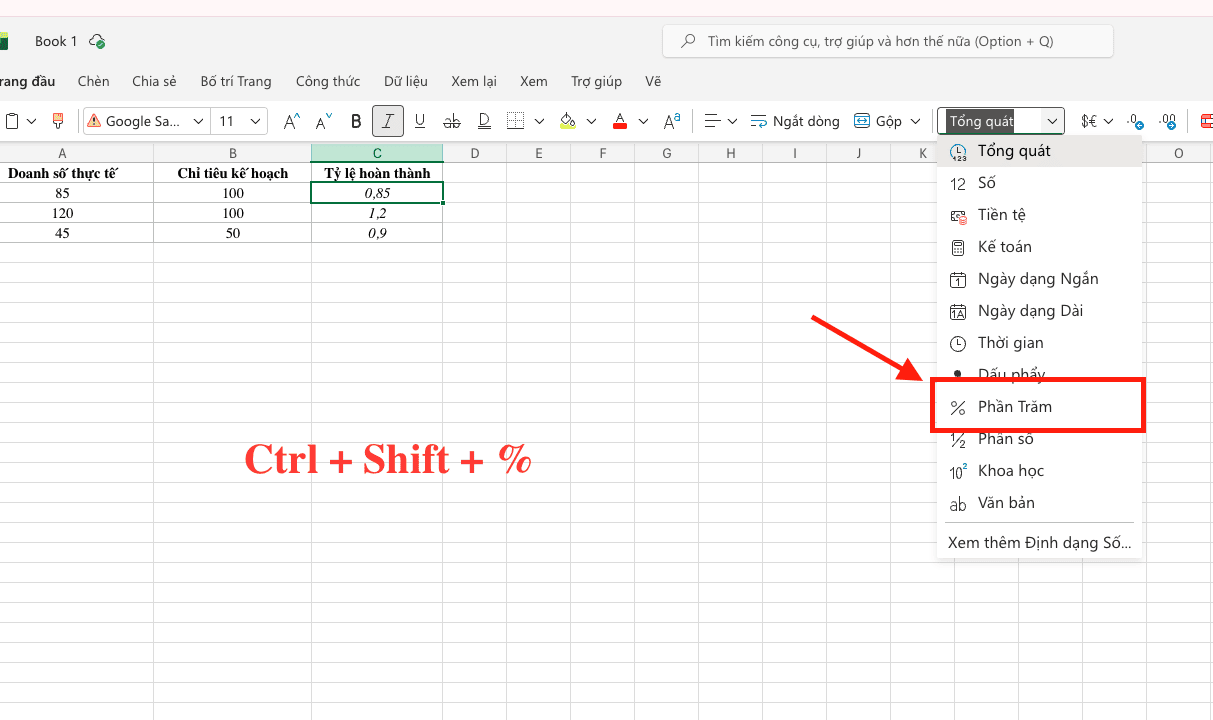Click the Borders icon
Image resolution: width=1213 pixels, height=720 pixels.
pyautogui.click(x=516, y=121)
